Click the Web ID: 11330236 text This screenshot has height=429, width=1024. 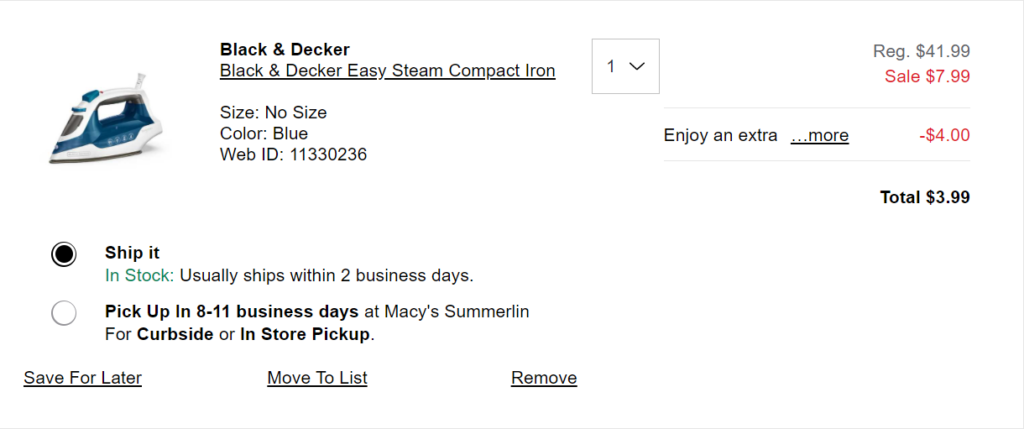tap(294, 154)
